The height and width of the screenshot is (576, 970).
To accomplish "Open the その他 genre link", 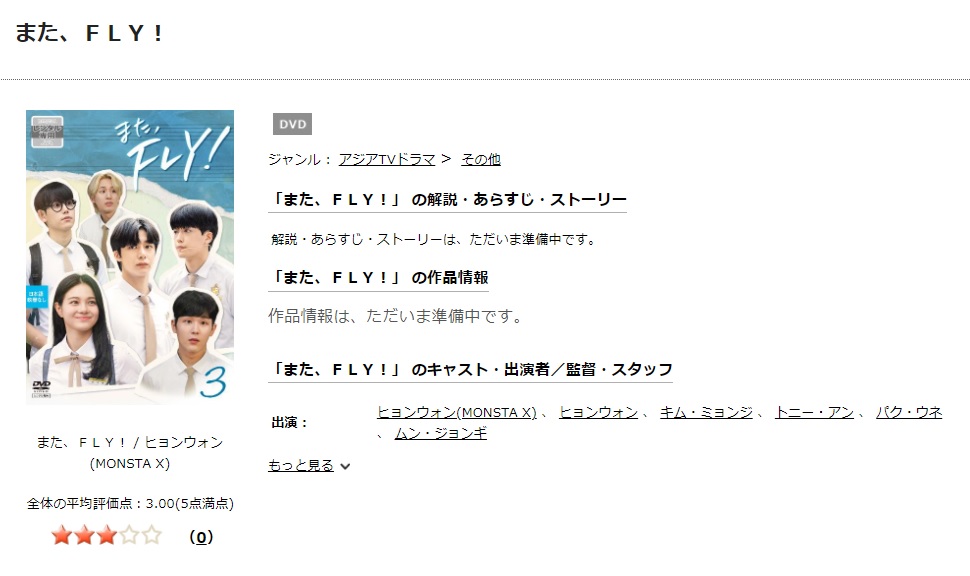I will (481, 160).
